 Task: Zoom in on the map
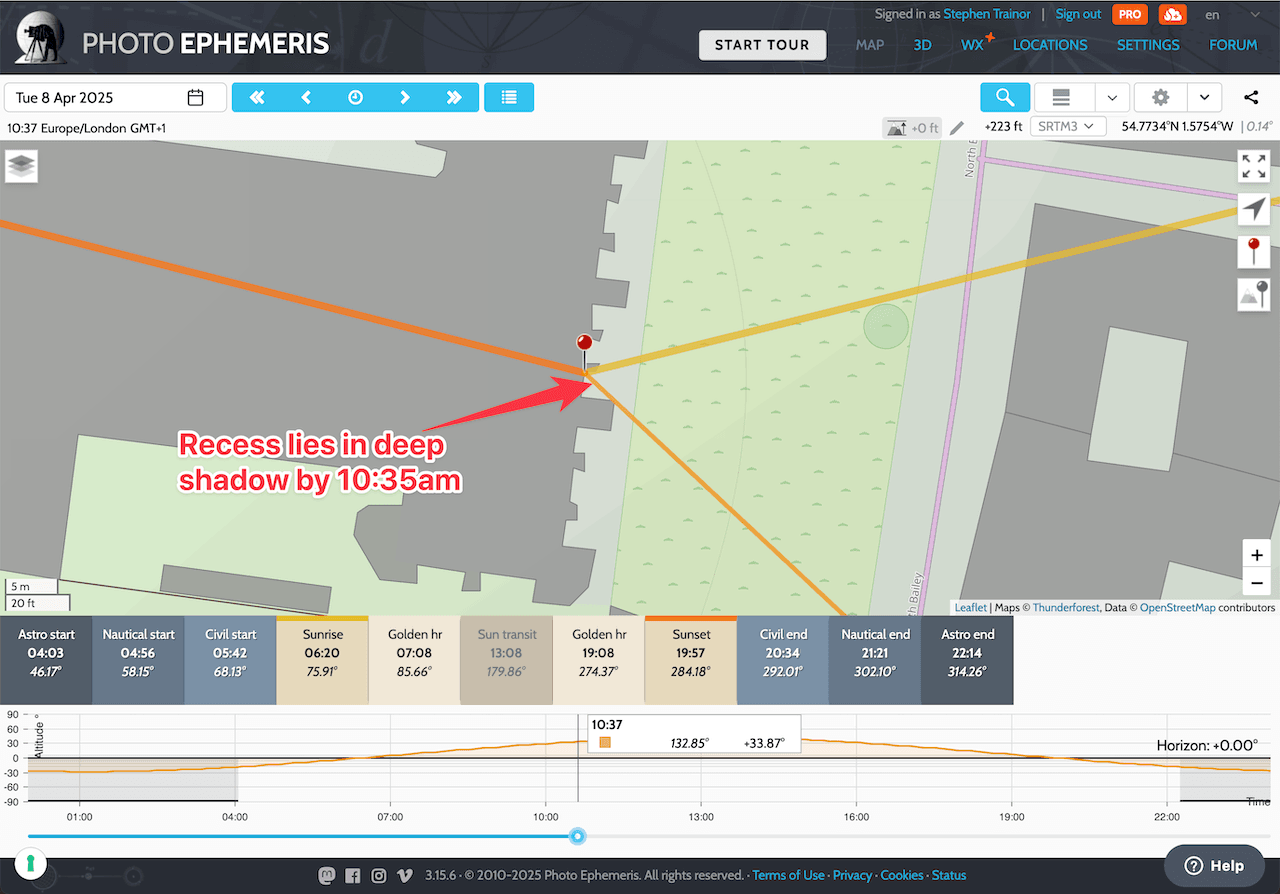pyautogui.click(x=1257, y=555)
